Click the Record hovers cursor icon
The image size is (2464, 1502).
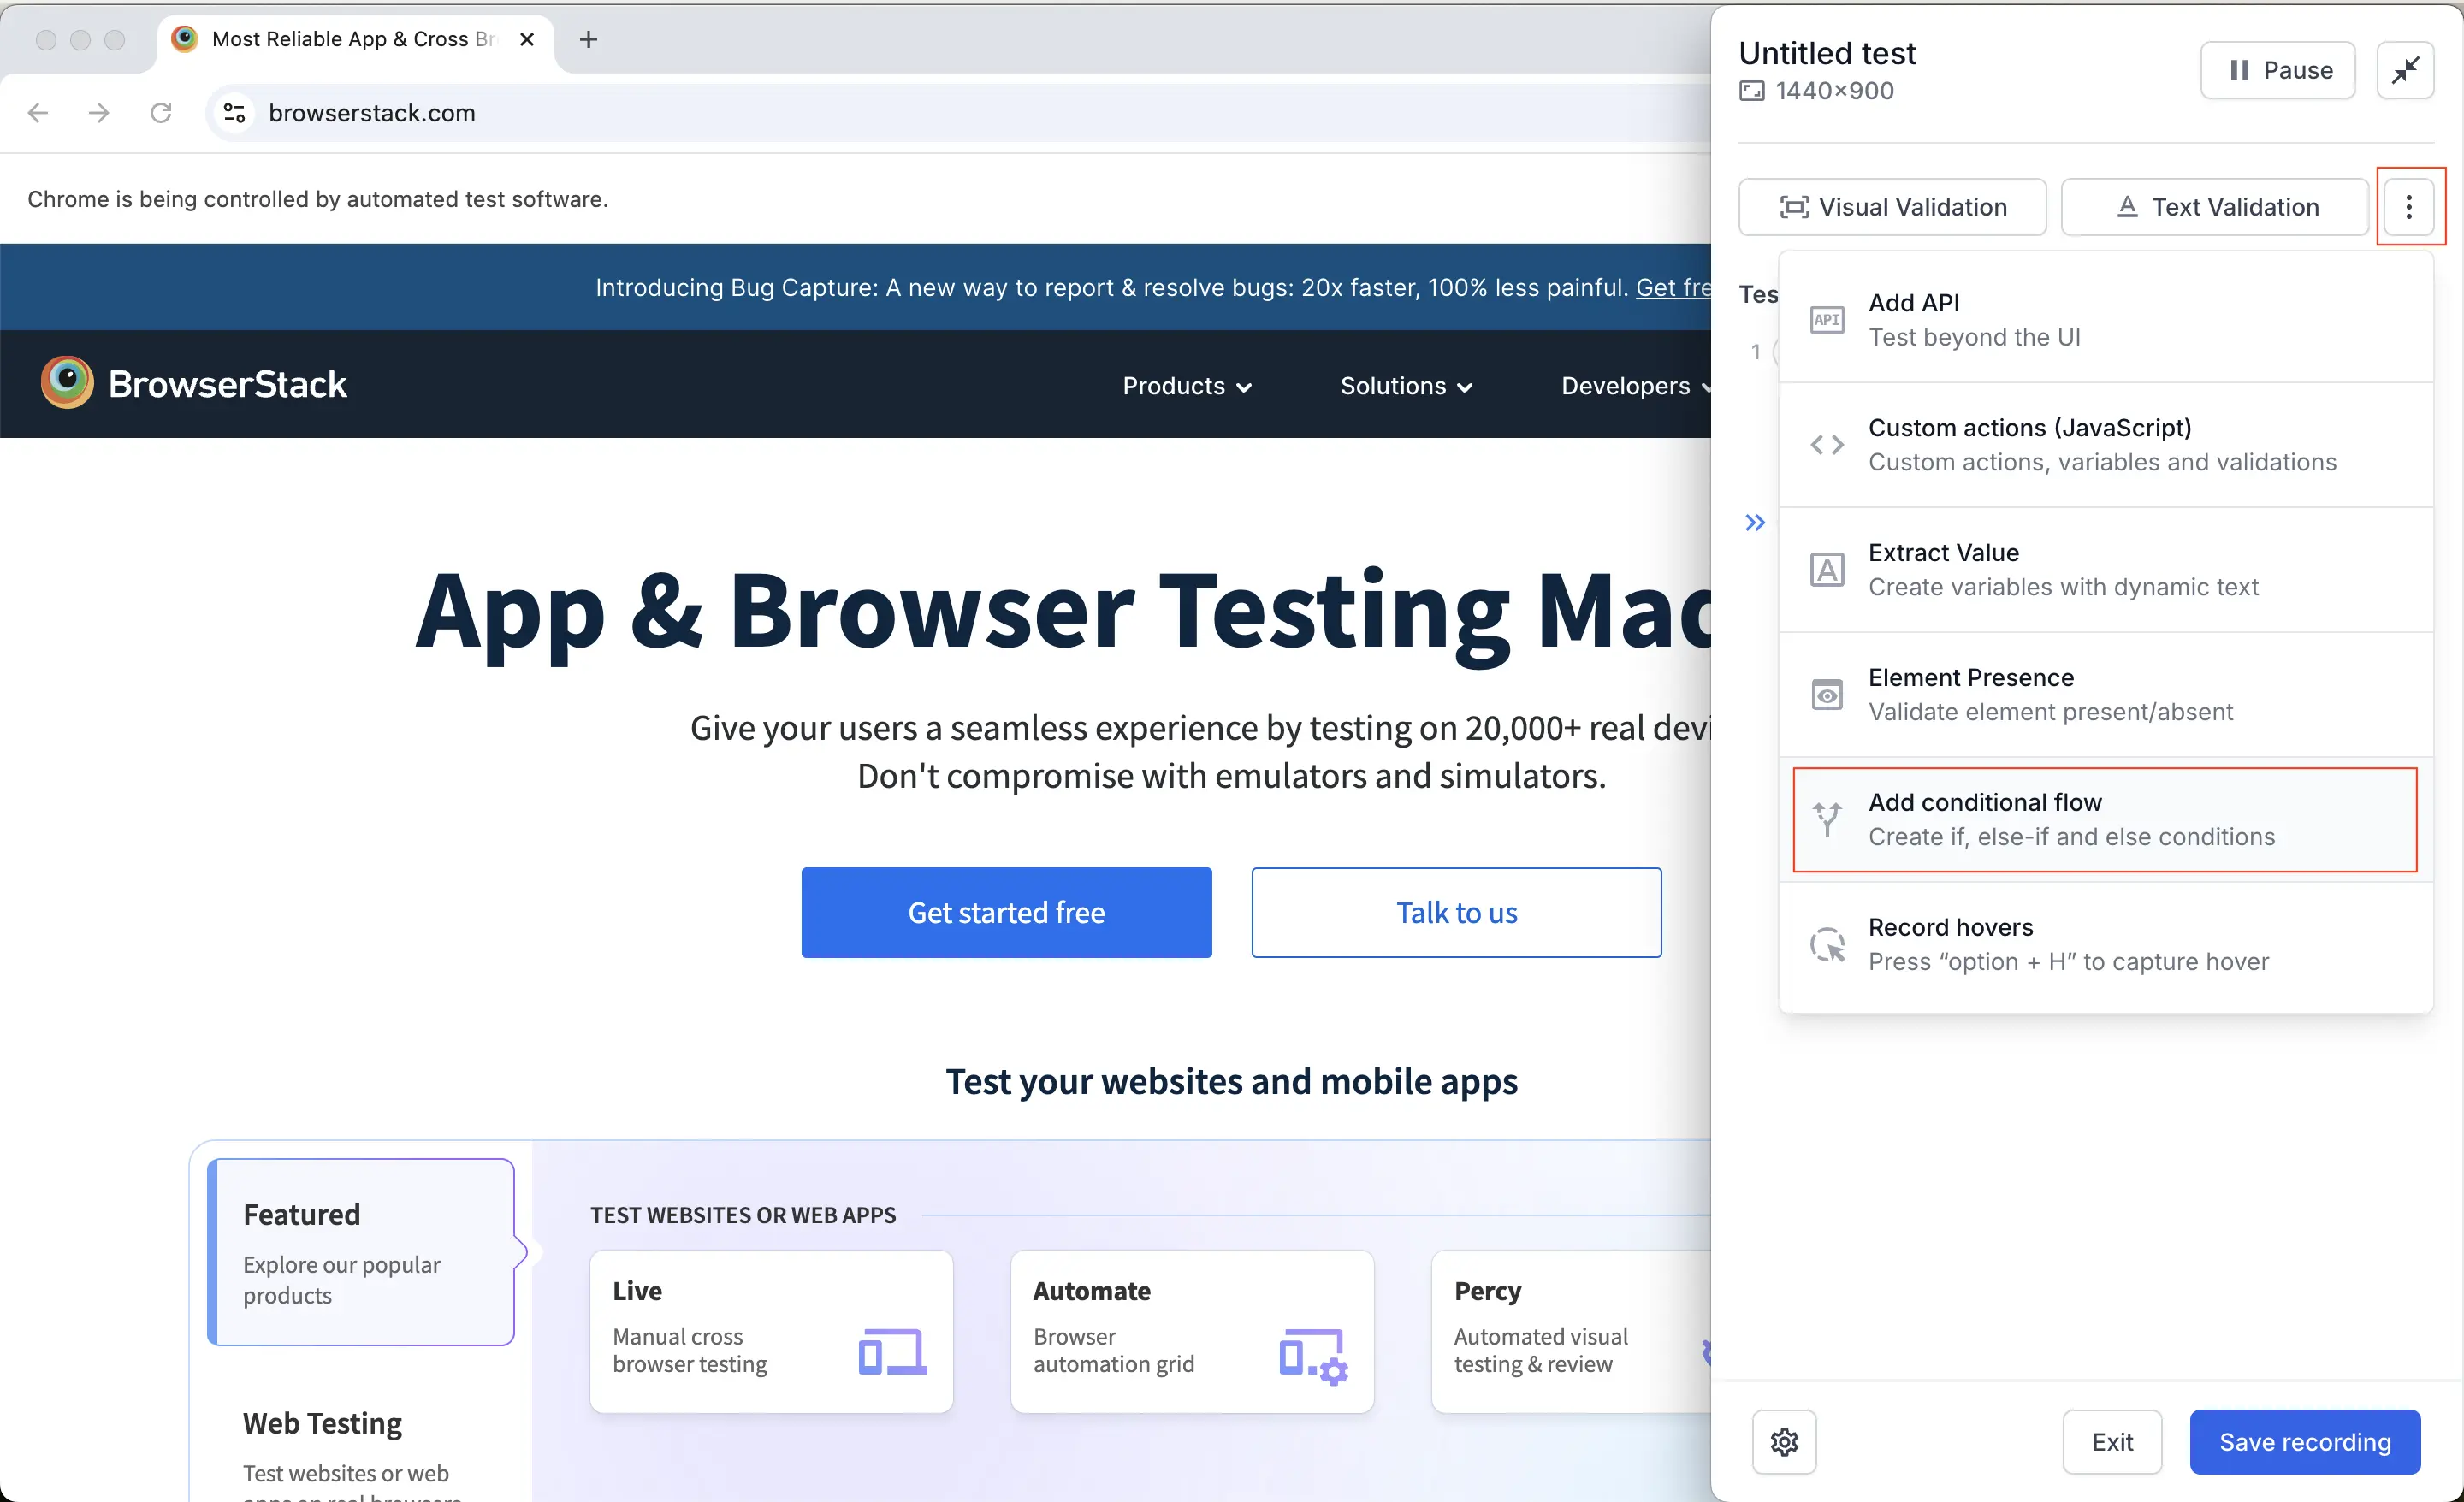click(x=1827, y=944)
